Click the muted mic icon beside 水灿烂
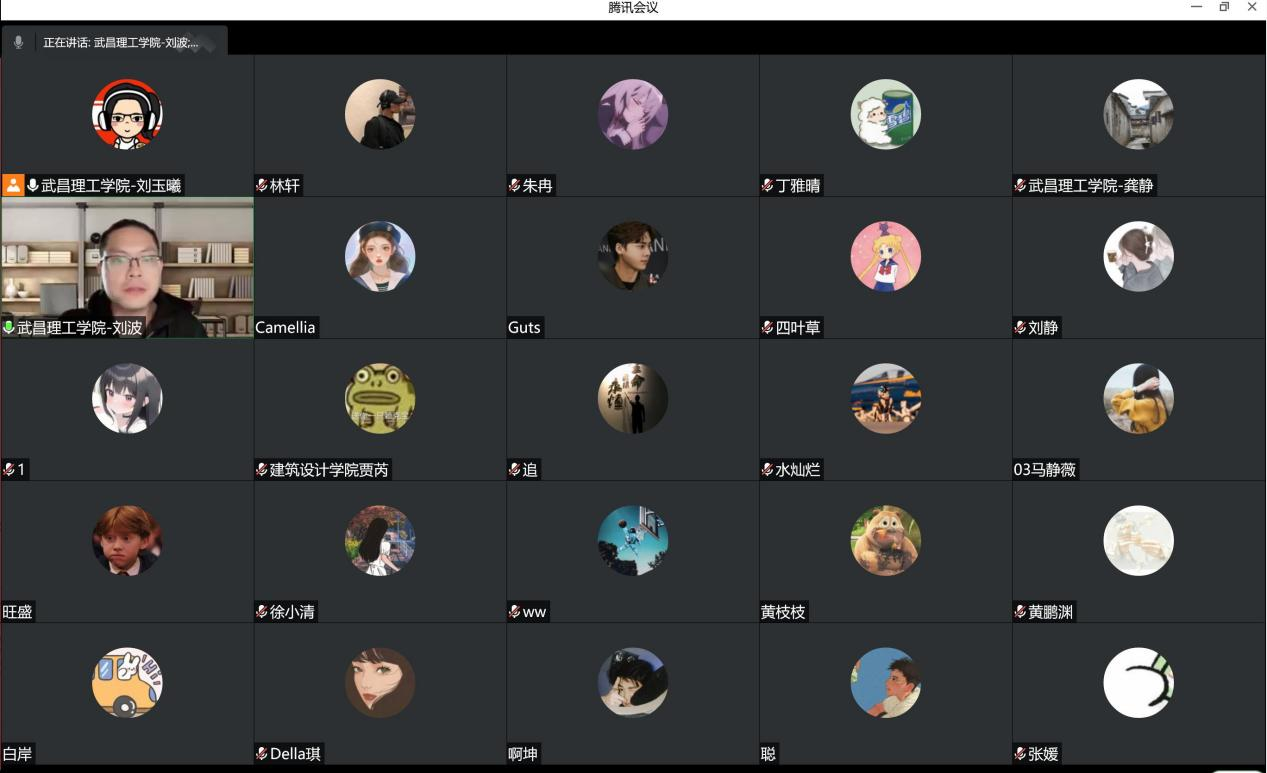Screen dimensions: 1267x773 coord(768,469)
